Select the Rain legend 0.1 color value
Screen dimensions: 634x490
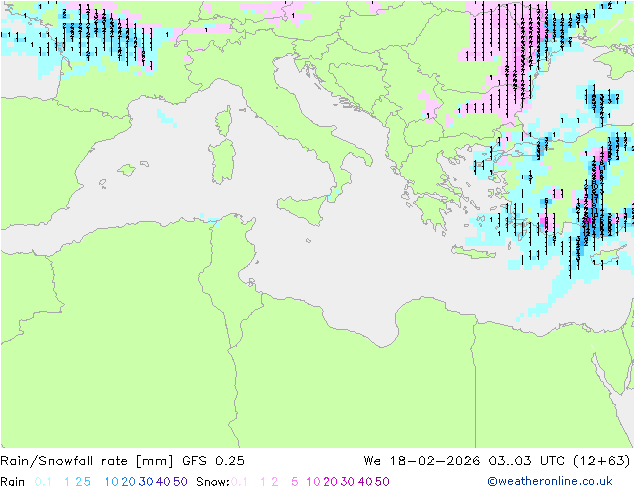(x=43, y=482)
